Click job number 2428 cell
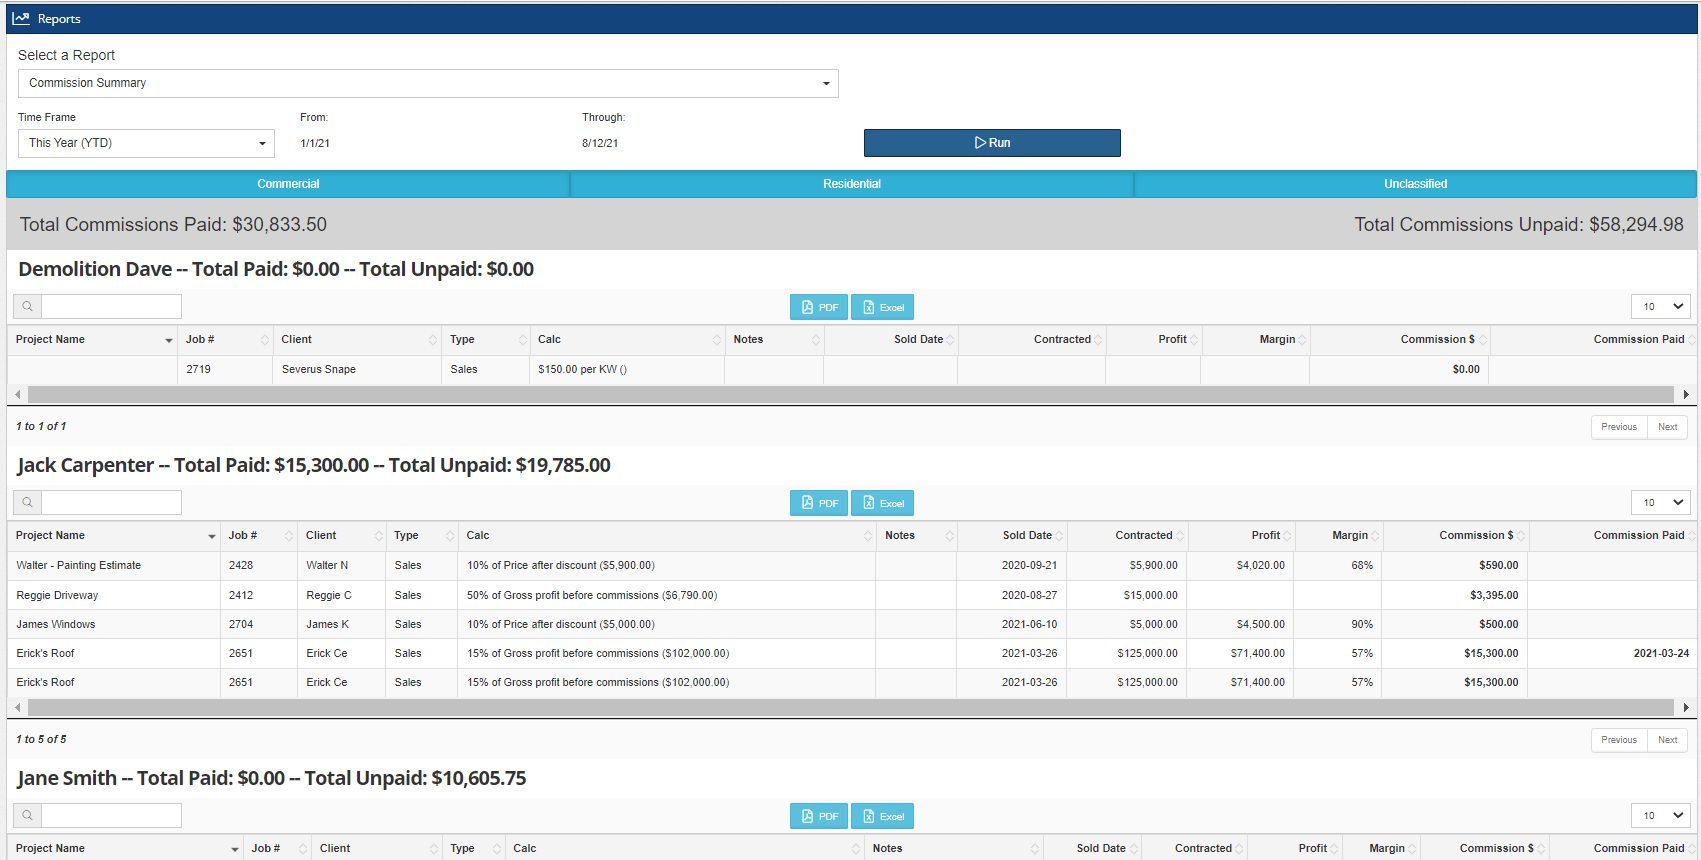 coord(259,566)
